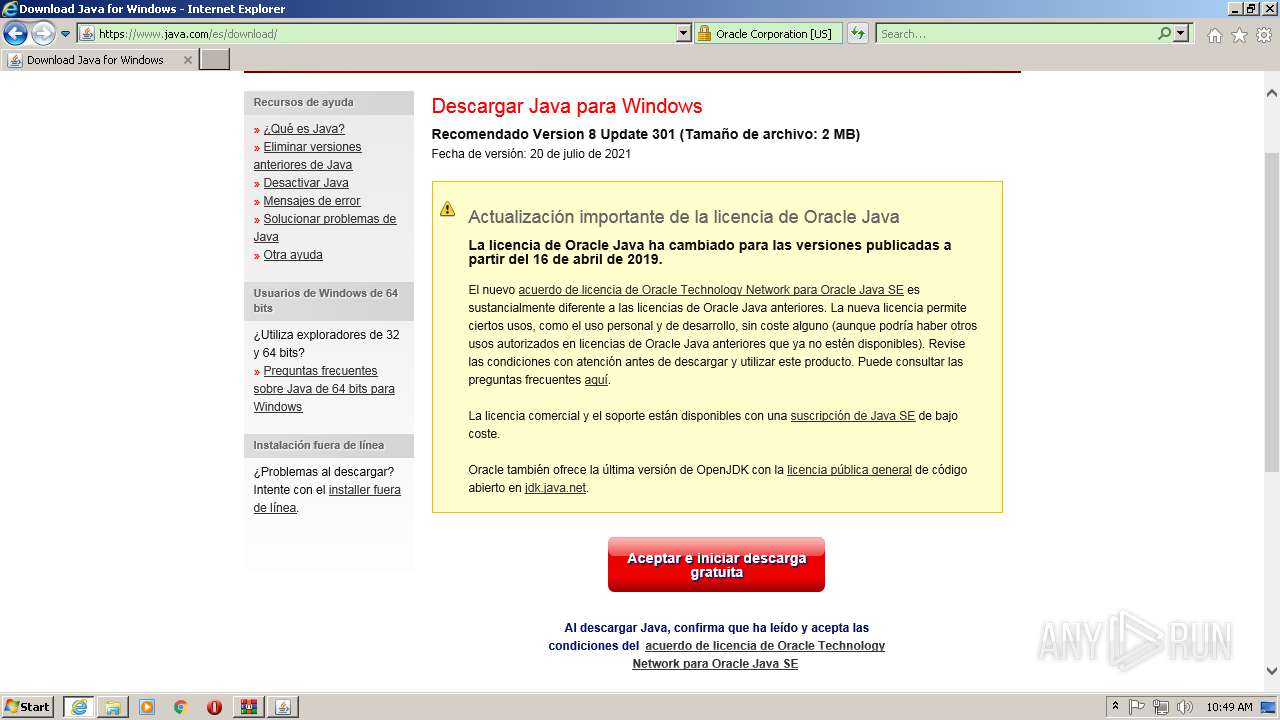
Task: Go forward with the browser Forward arrow
Action: tap(43, 34)
